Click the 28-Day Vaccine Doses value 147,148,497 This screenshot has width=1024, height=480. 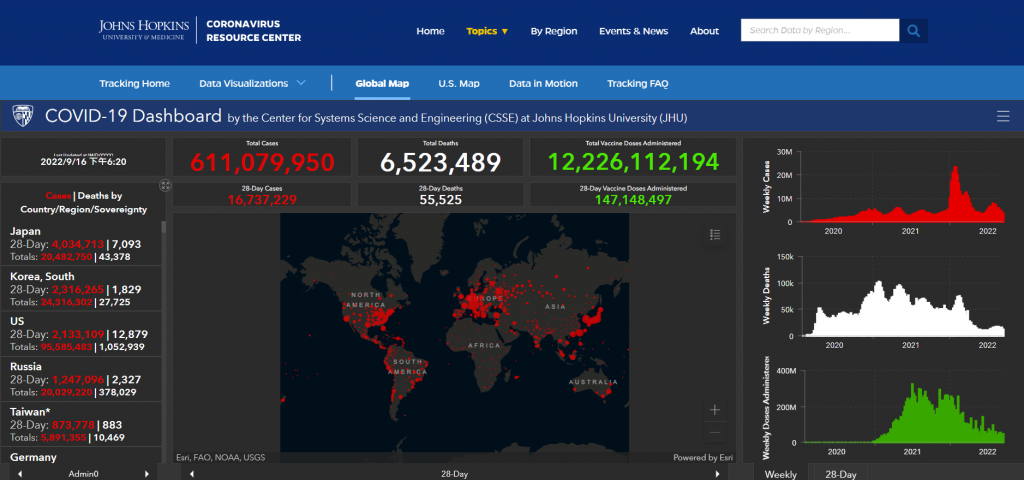[633, 199]
